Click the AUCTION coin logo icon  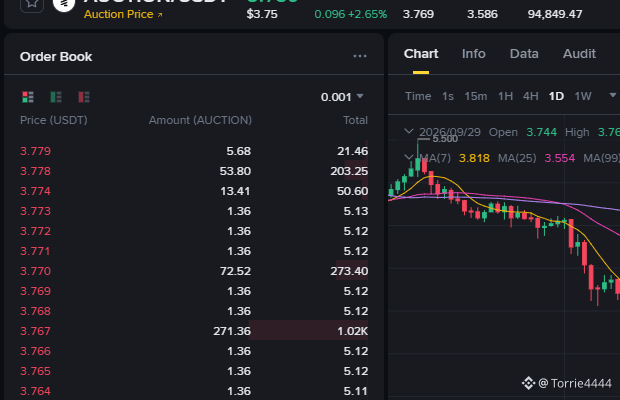tap(64, 4)
